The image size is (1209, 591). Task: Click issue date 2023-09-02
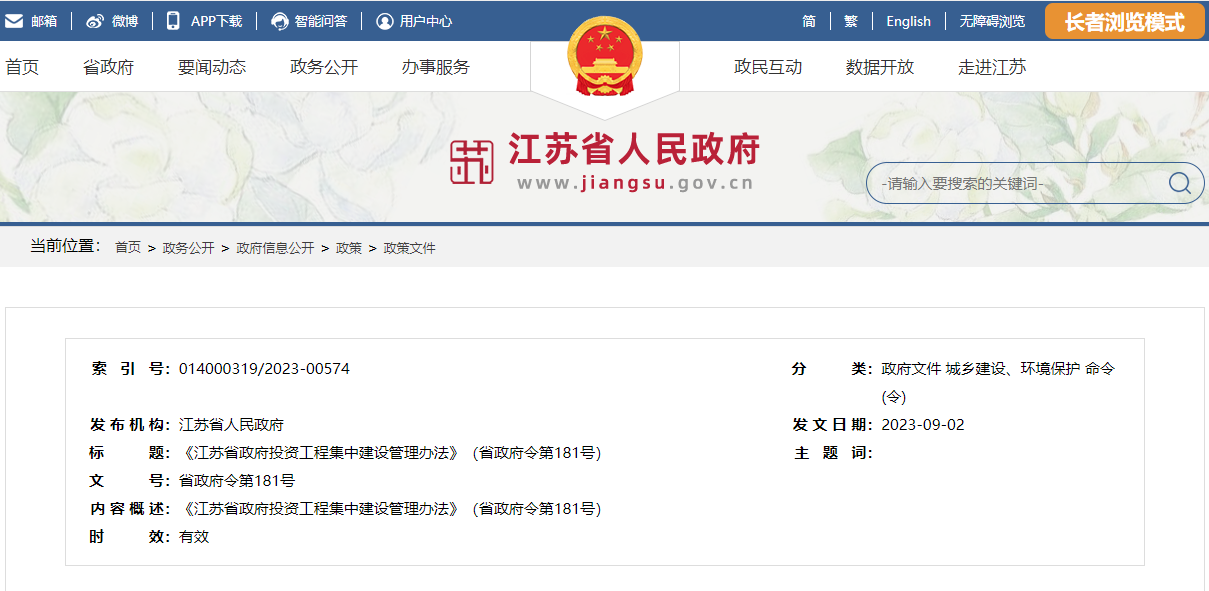(x=923, y=425)
